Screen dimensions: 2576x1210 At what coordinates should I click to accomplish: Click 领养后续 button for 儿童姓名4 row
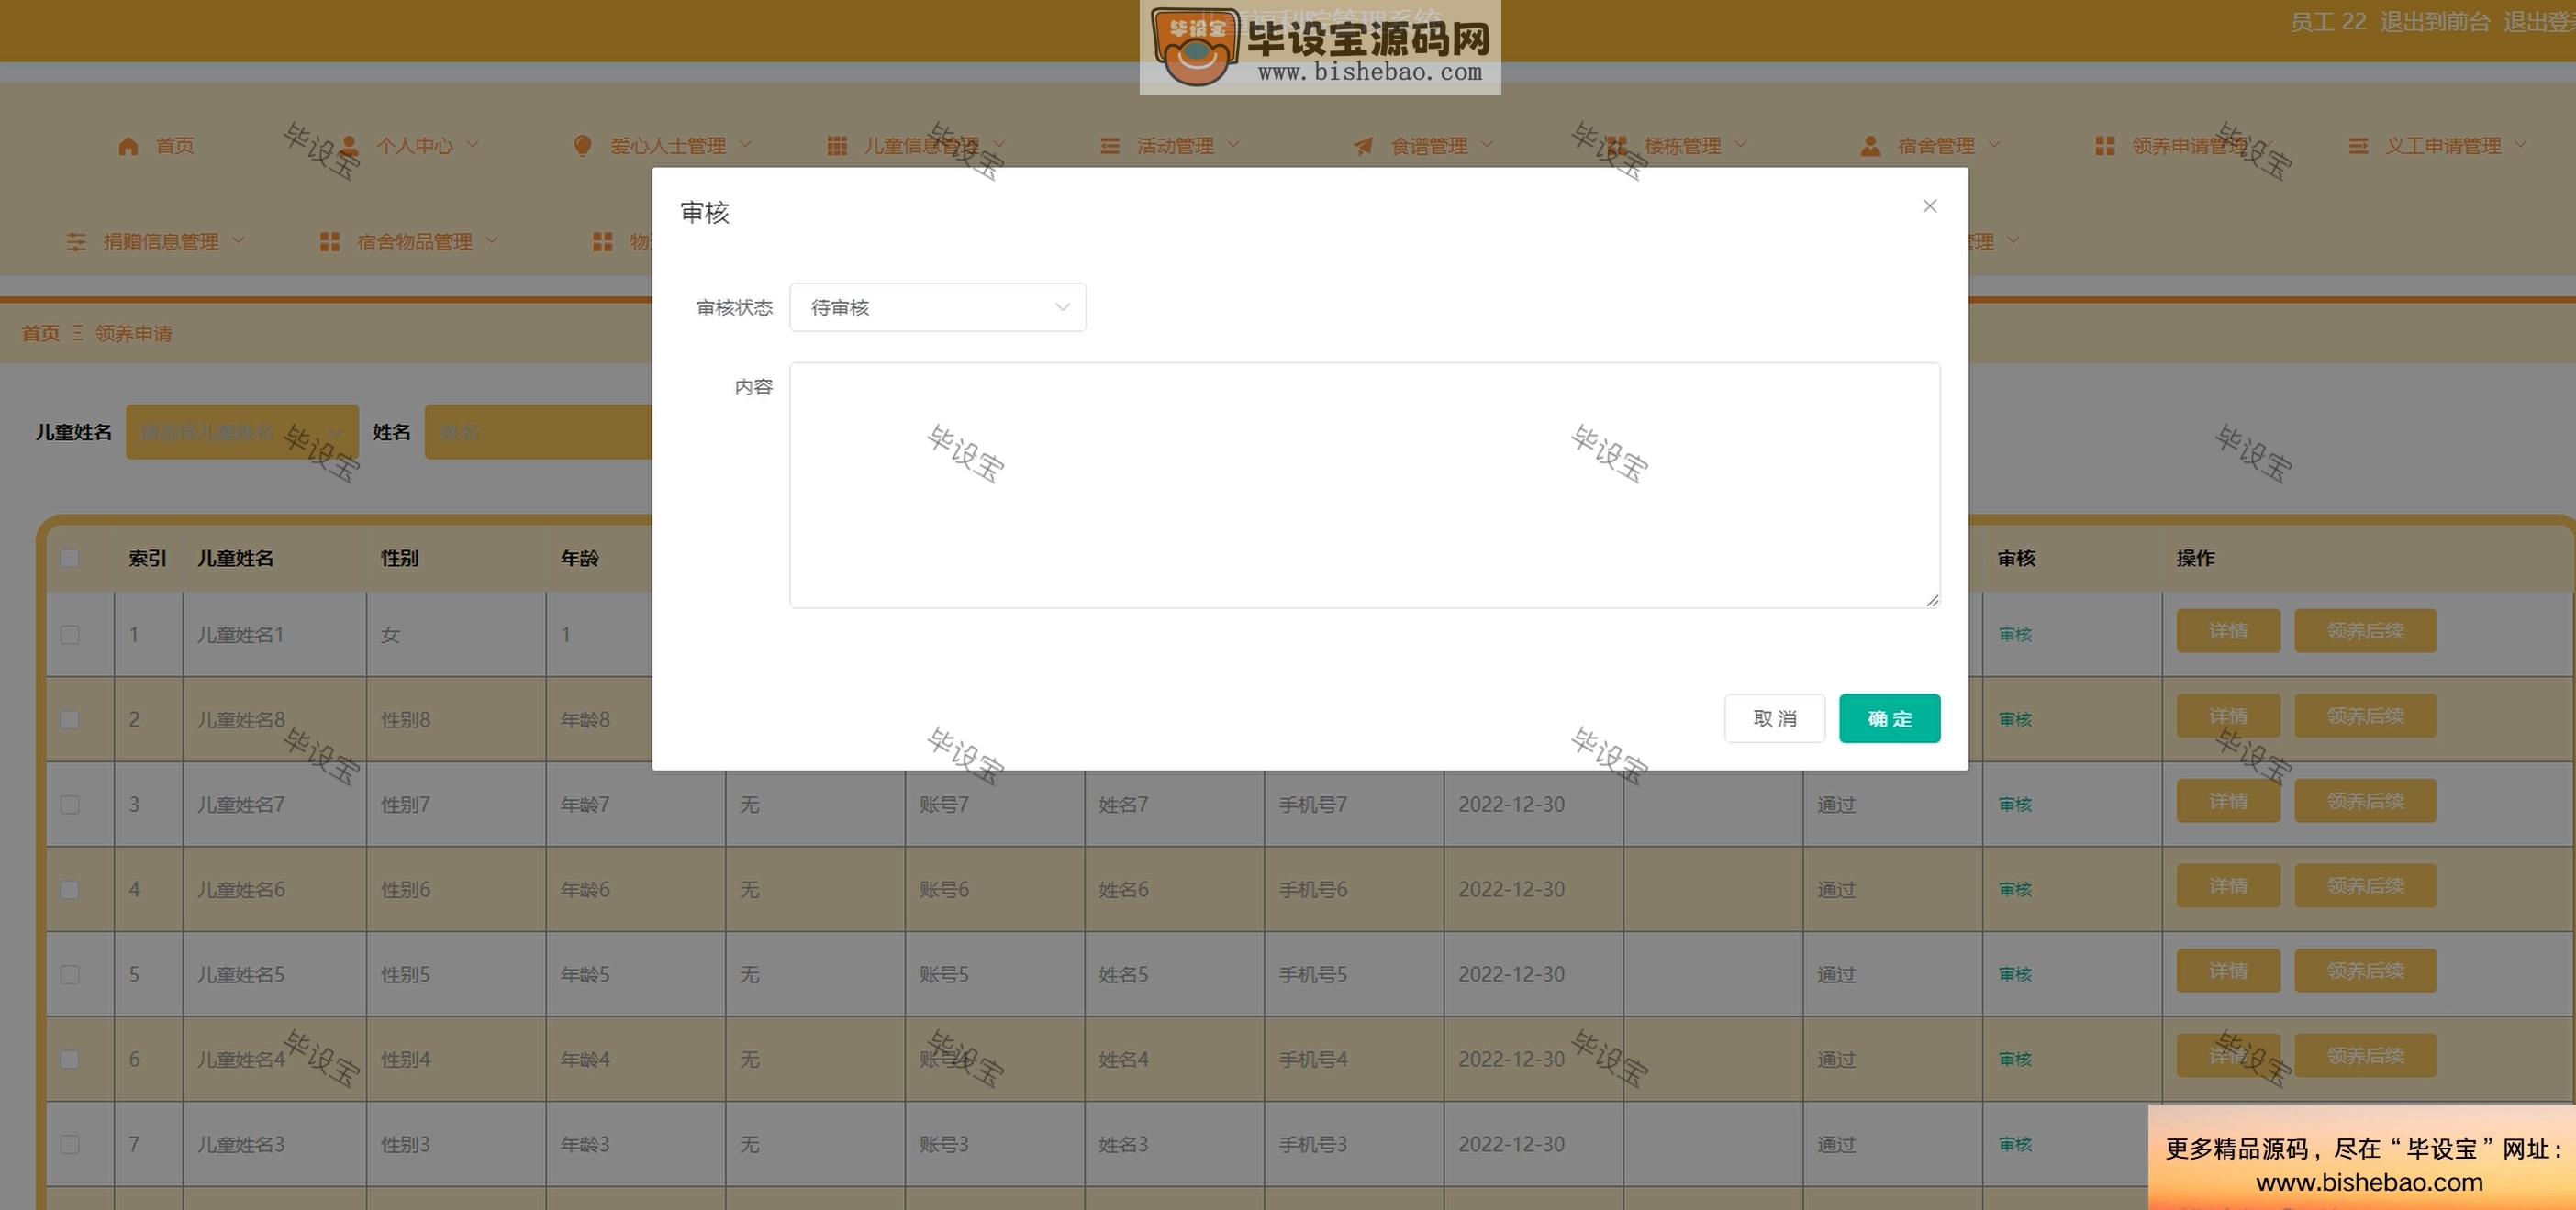click(x=2365, y=1056)
